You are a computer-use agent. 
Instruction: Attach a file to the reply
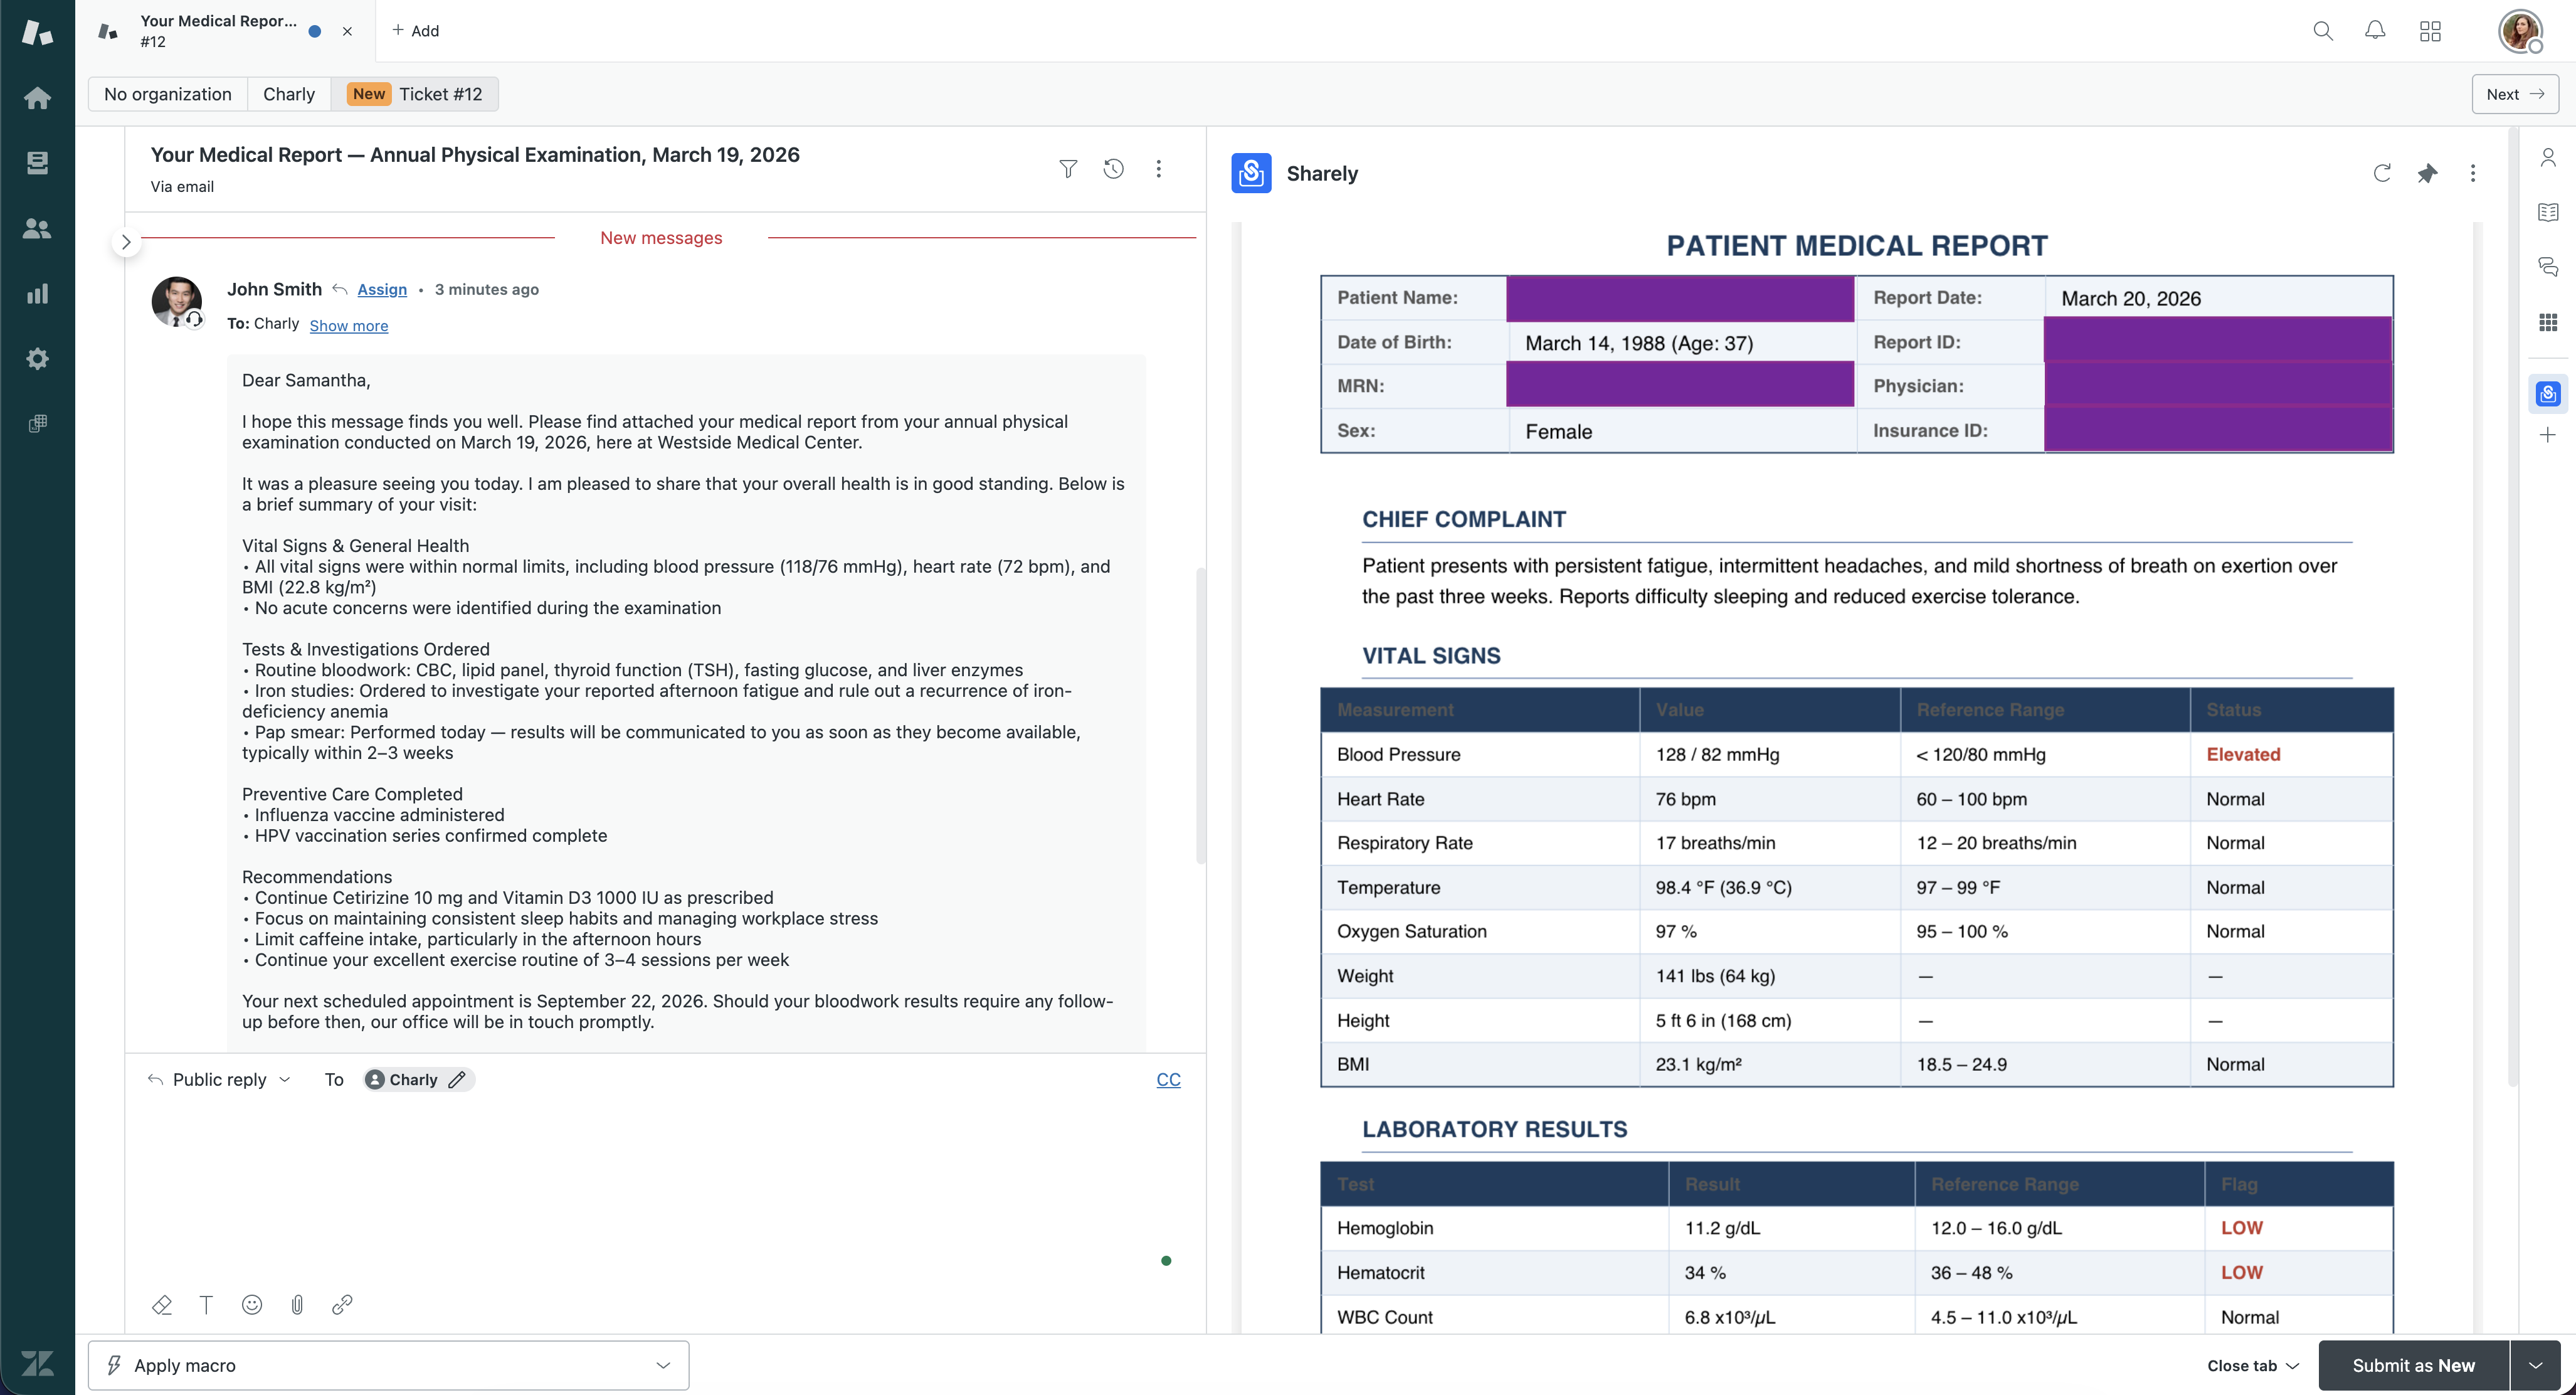[x=297, y=1305]
